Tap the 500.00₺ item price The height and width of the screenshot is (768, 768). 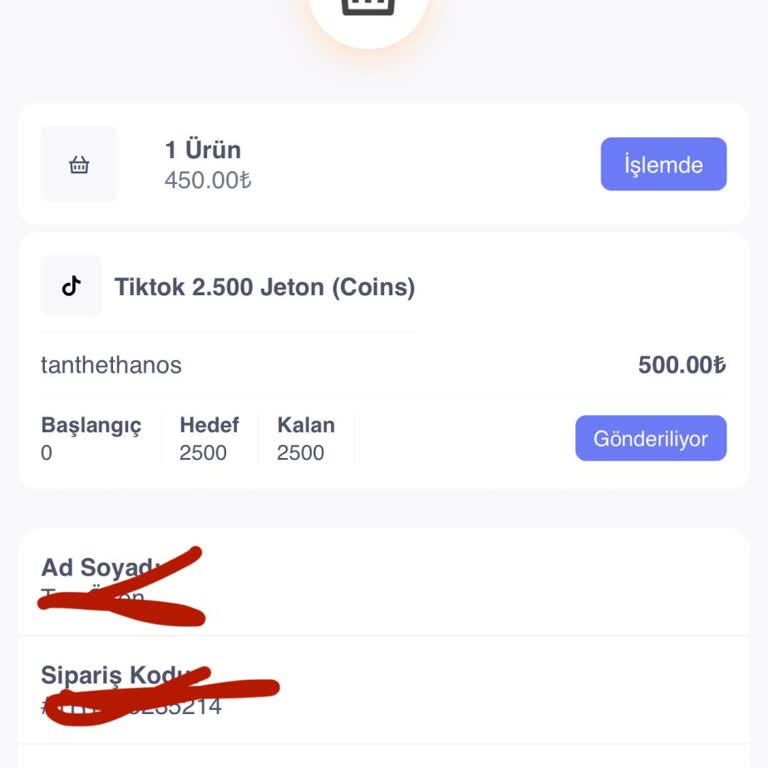681,365
